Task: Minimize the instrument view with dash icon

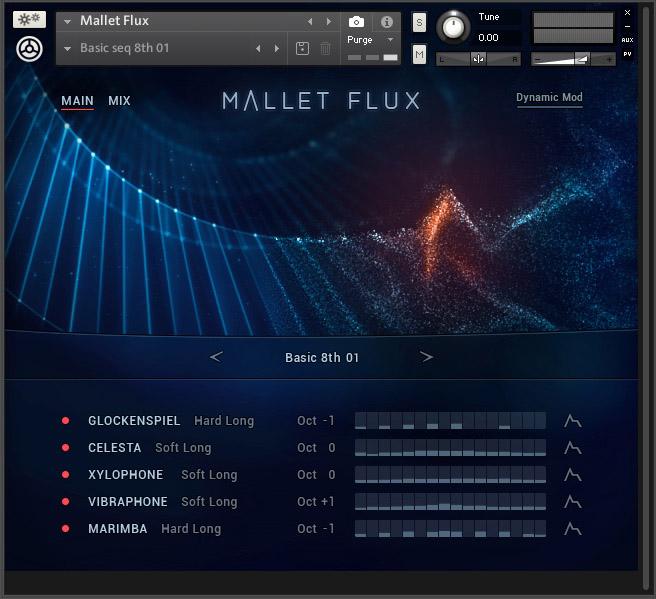Action: tap(627, 26)
